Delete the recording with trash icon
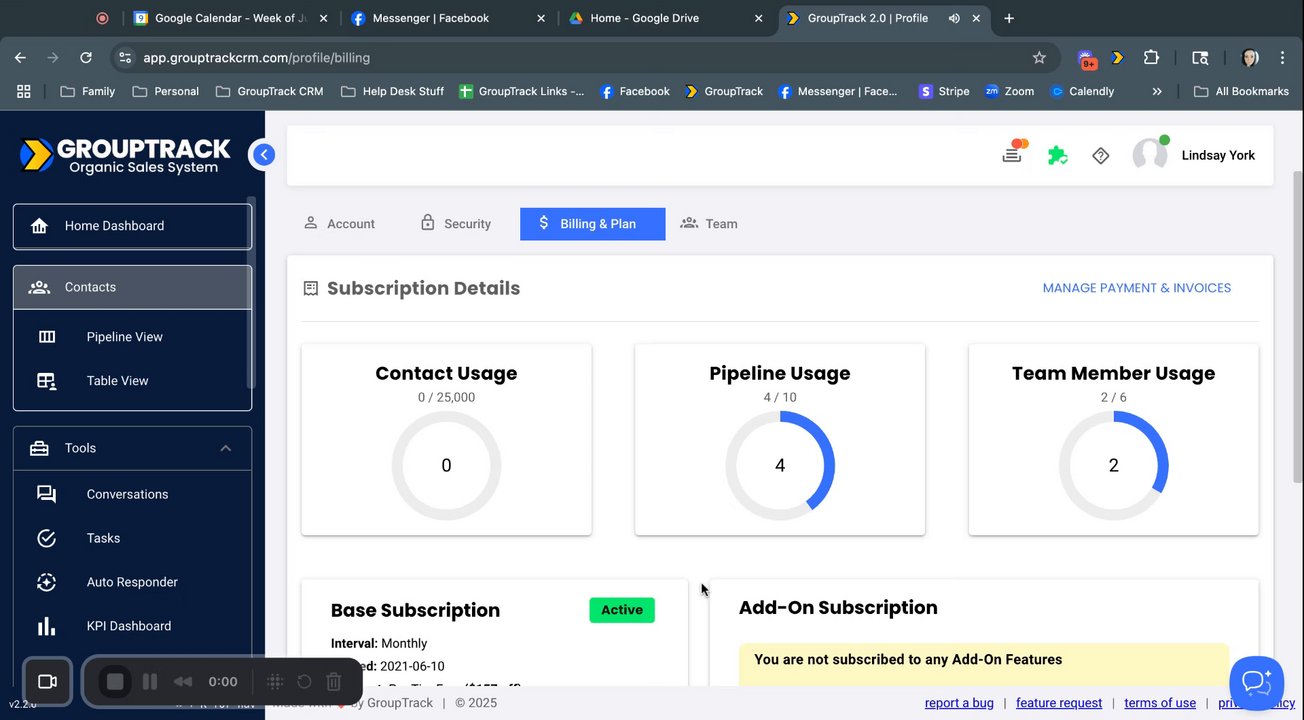This screenshot has width=1304, height=720. [334, 681]
